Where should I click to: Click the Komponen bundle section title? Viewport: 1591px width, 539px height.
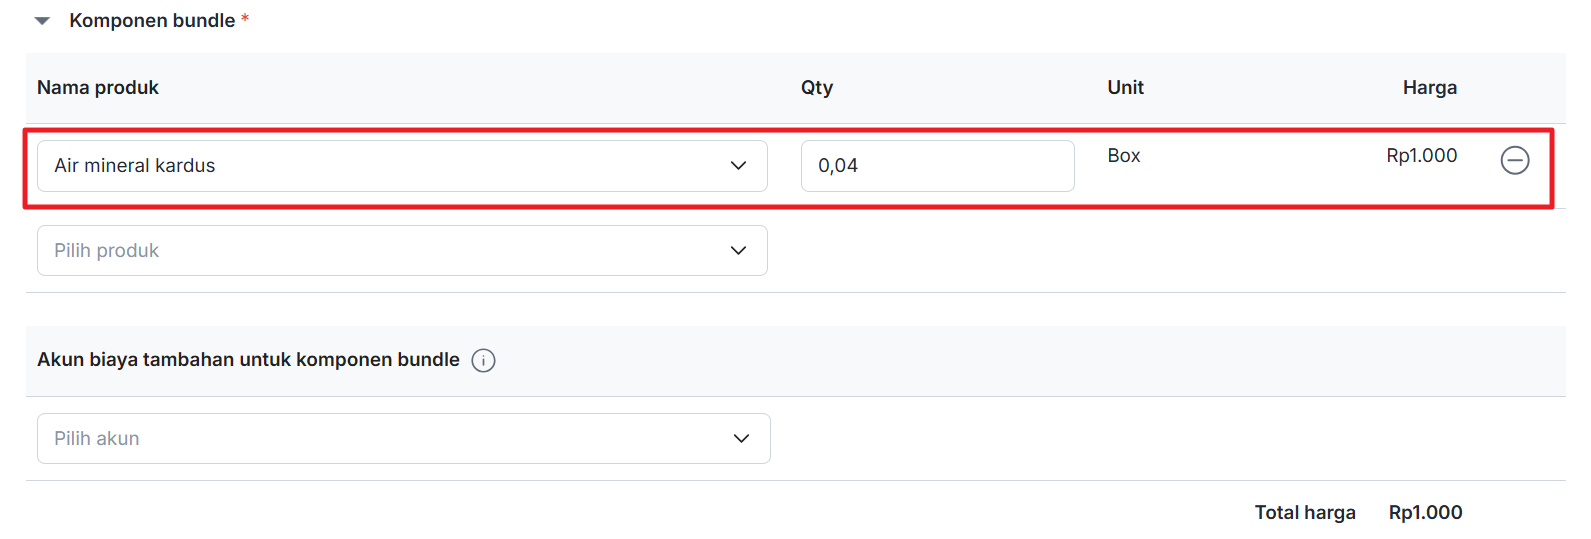pyautogui.click(x=152, y=21)
